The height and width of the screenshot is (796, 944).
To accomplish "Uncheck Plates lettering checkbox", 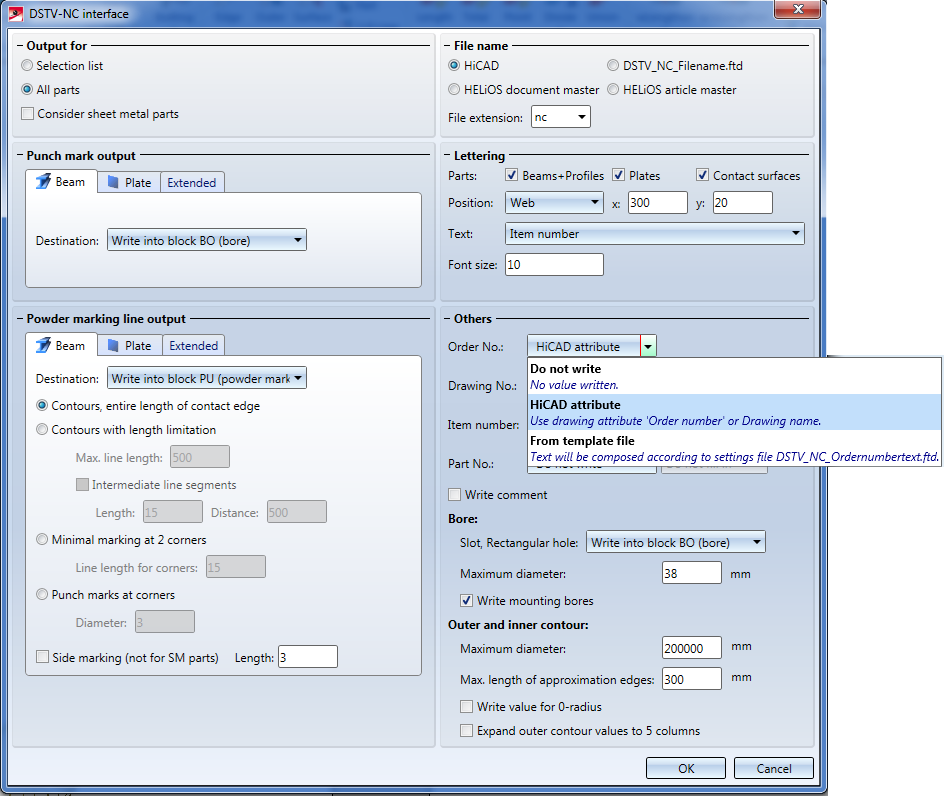I will coord(618,175).
